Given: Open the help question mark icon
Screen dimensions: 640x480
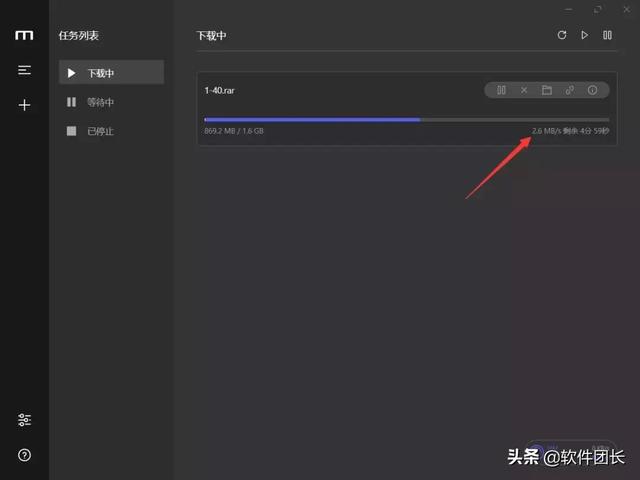Looking at the screenshot, I should 24,455.
